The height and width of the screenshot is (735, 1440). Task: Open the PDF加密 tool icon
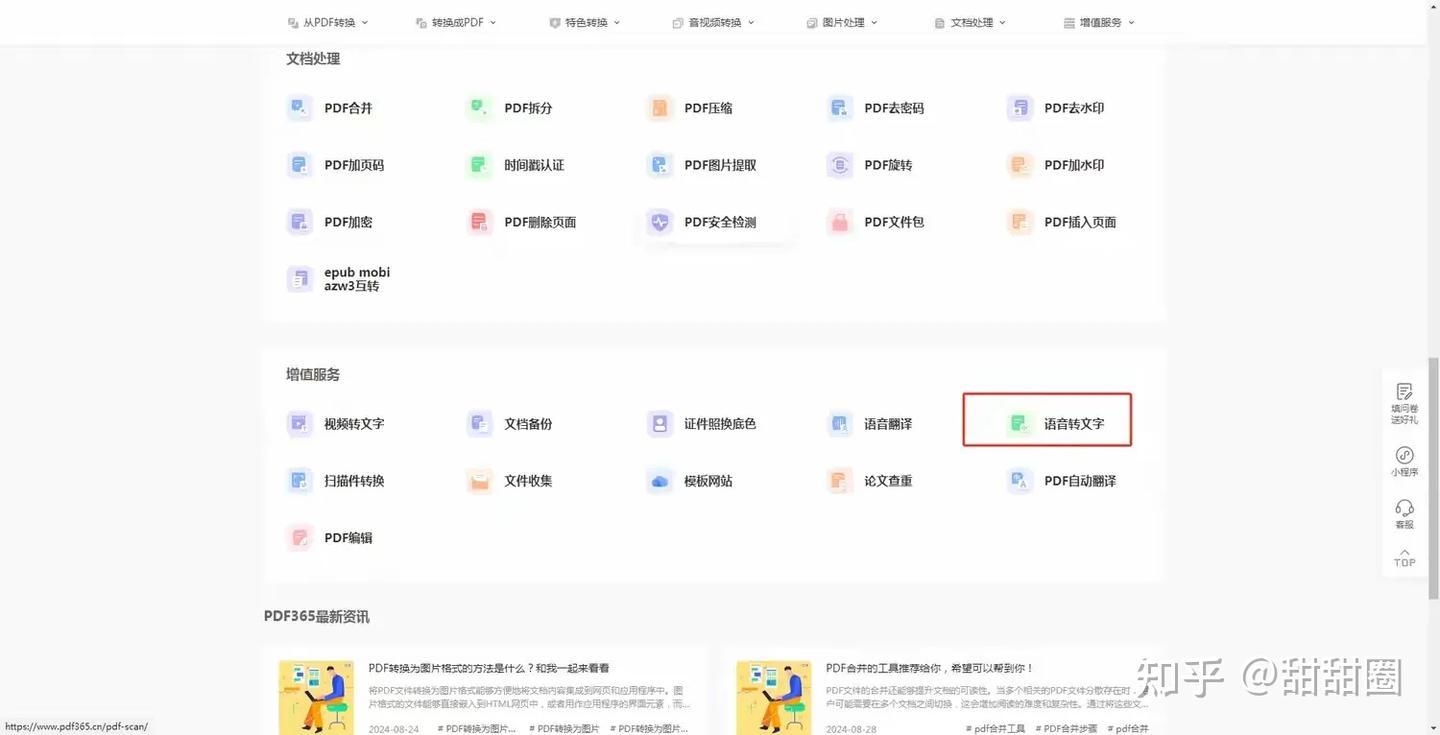coord(300,222)
